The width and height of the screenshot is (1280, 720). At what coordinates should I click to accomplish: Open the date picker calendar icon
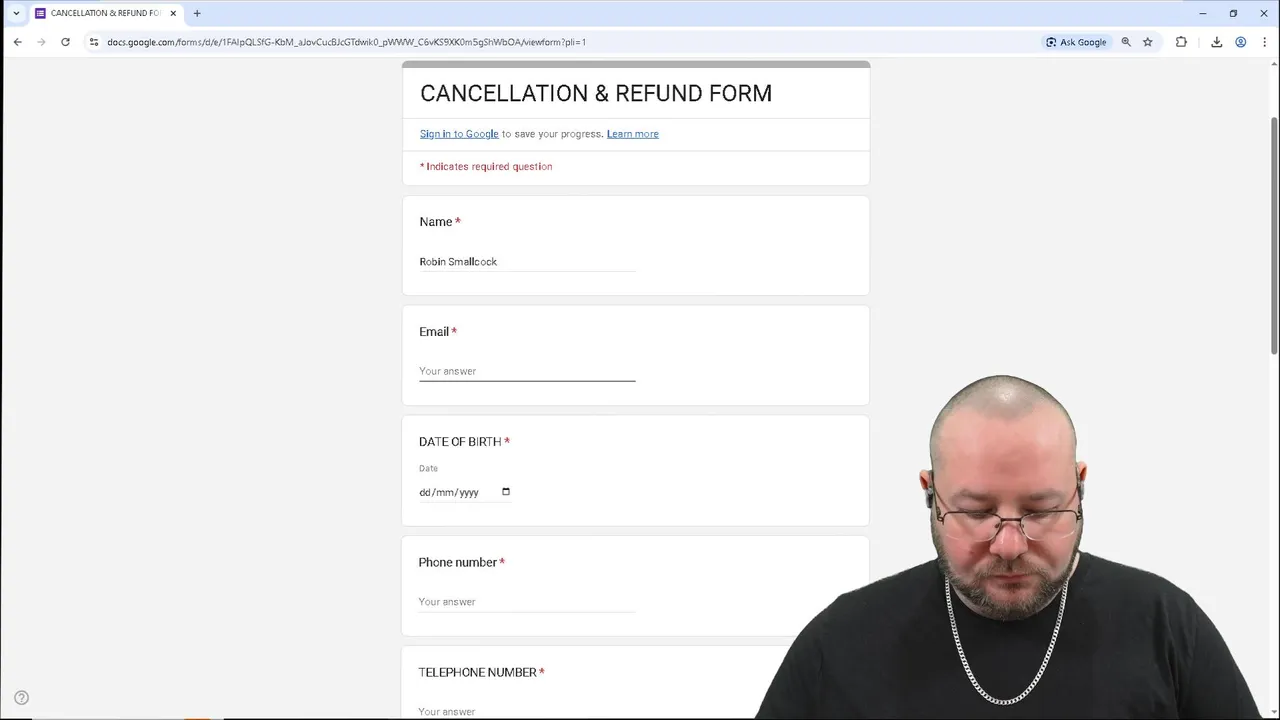pos(505,492)
